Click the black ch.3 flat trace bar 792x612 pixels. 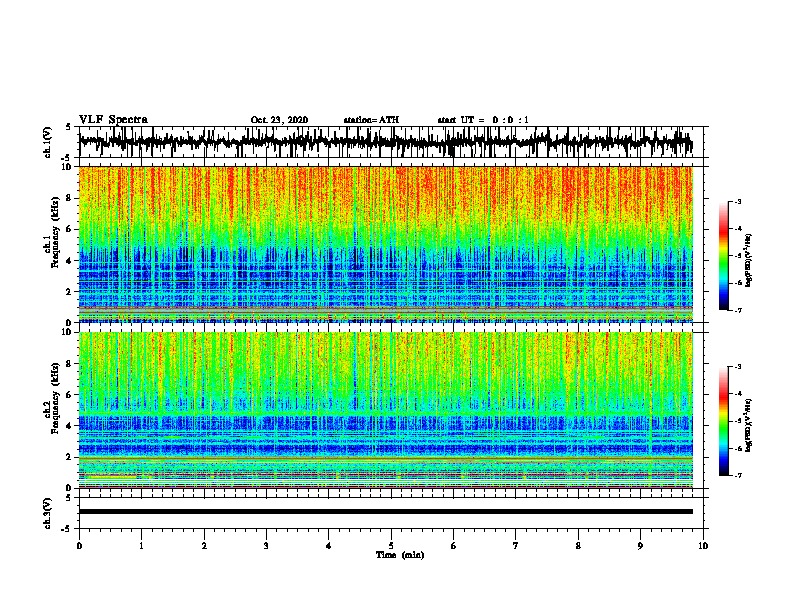(x=386, y=512)
